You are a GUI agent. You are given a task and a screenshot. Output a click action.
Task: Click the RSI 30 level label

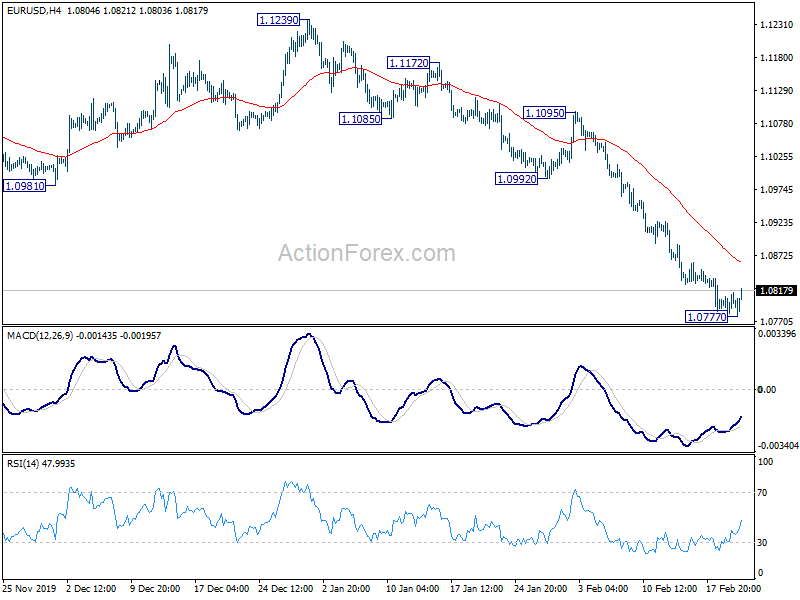click(x=762, y=542)
